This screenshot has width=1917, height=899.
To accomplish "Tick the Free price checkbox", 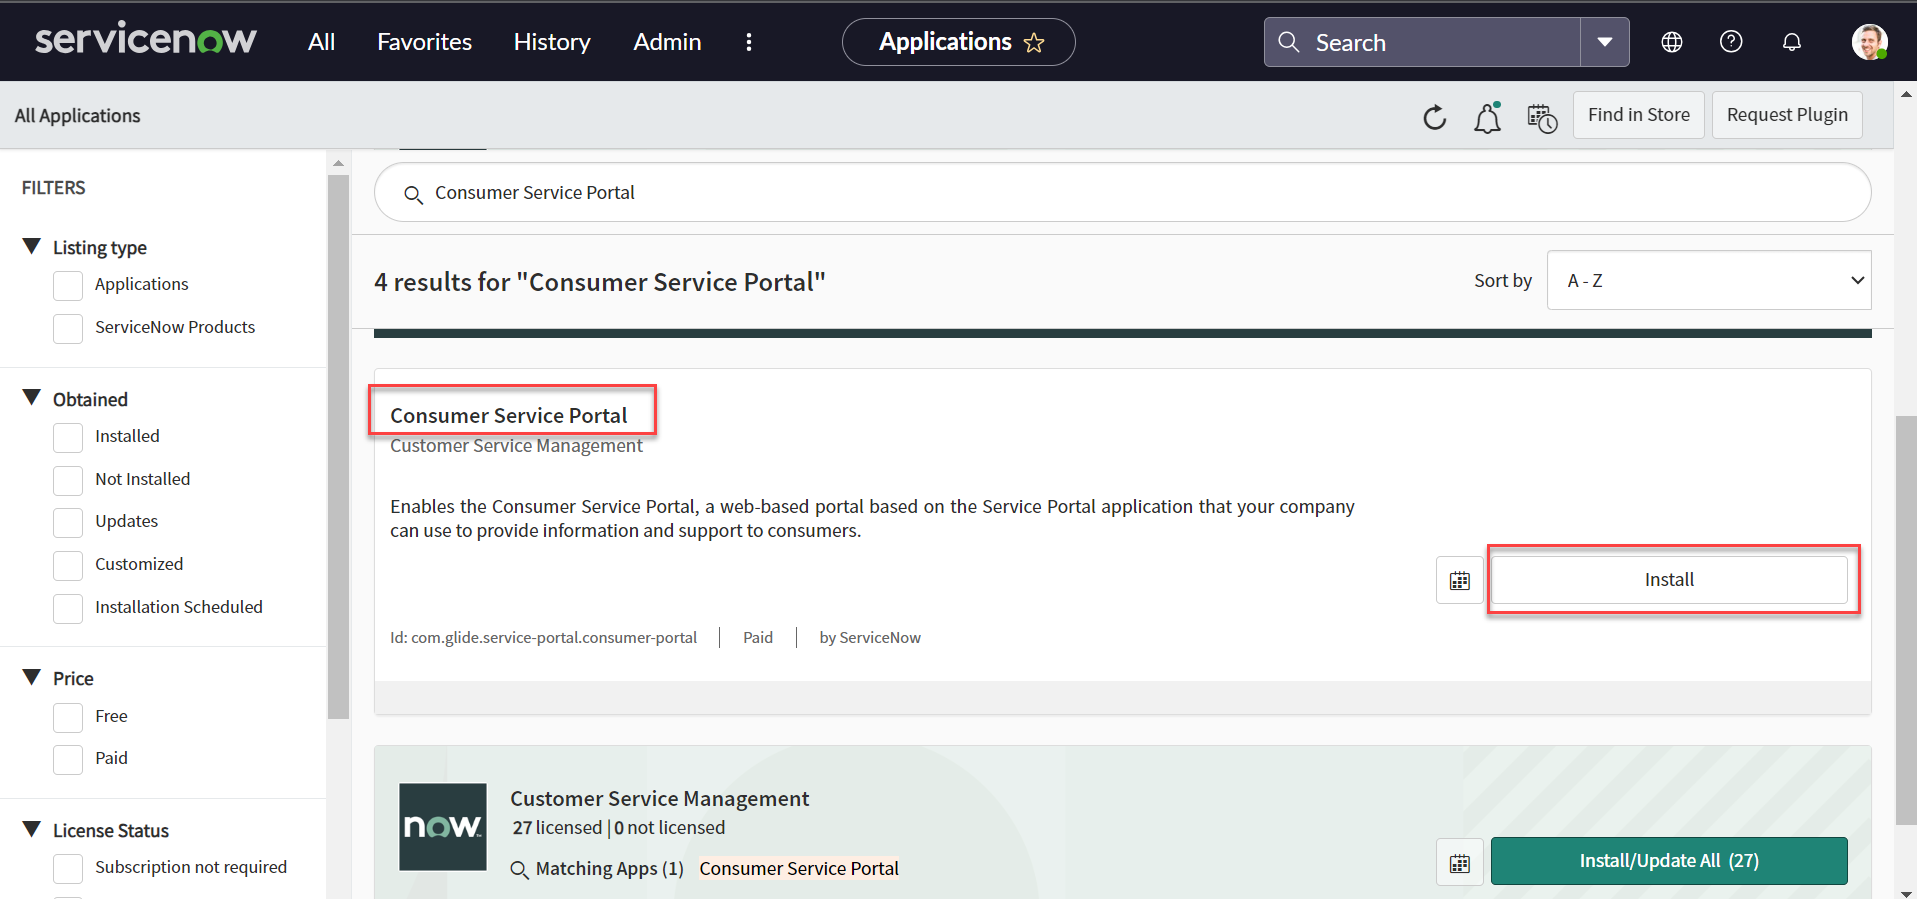I will 68,717.
